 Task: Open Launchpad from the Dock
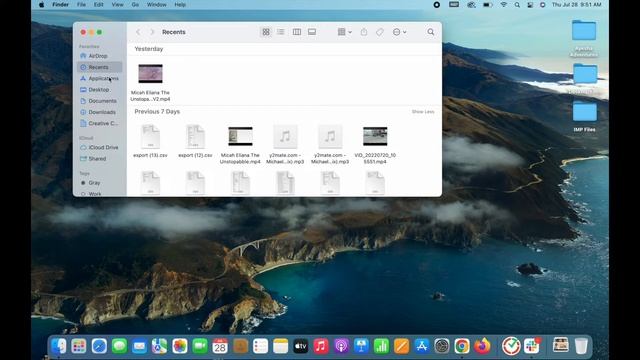tap(79, 346)
